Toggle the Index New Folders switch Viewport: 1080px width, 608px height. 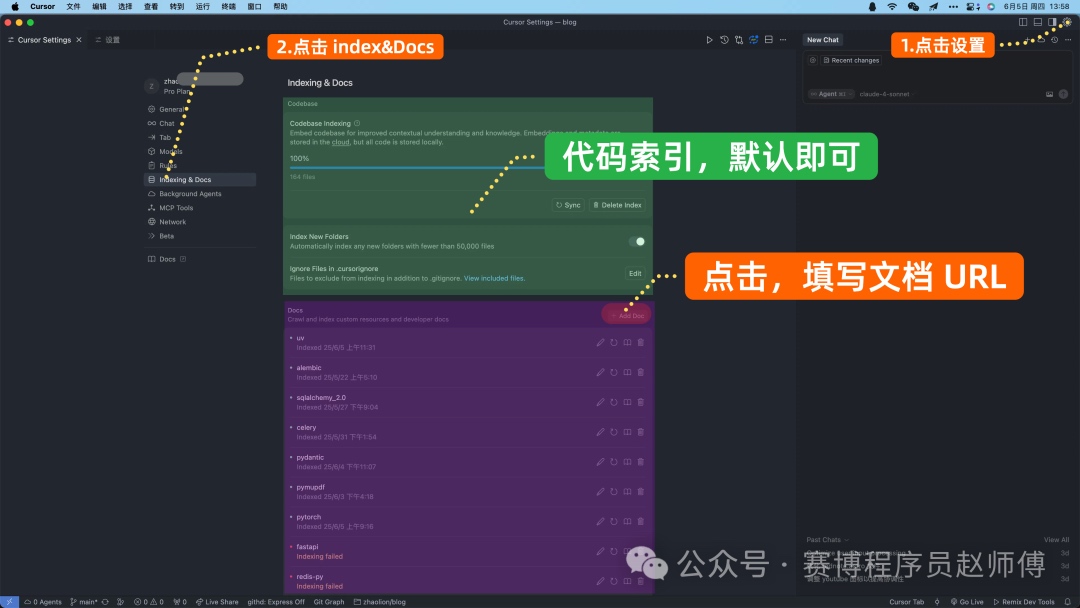pyautogui.click(x=637, y=242)
